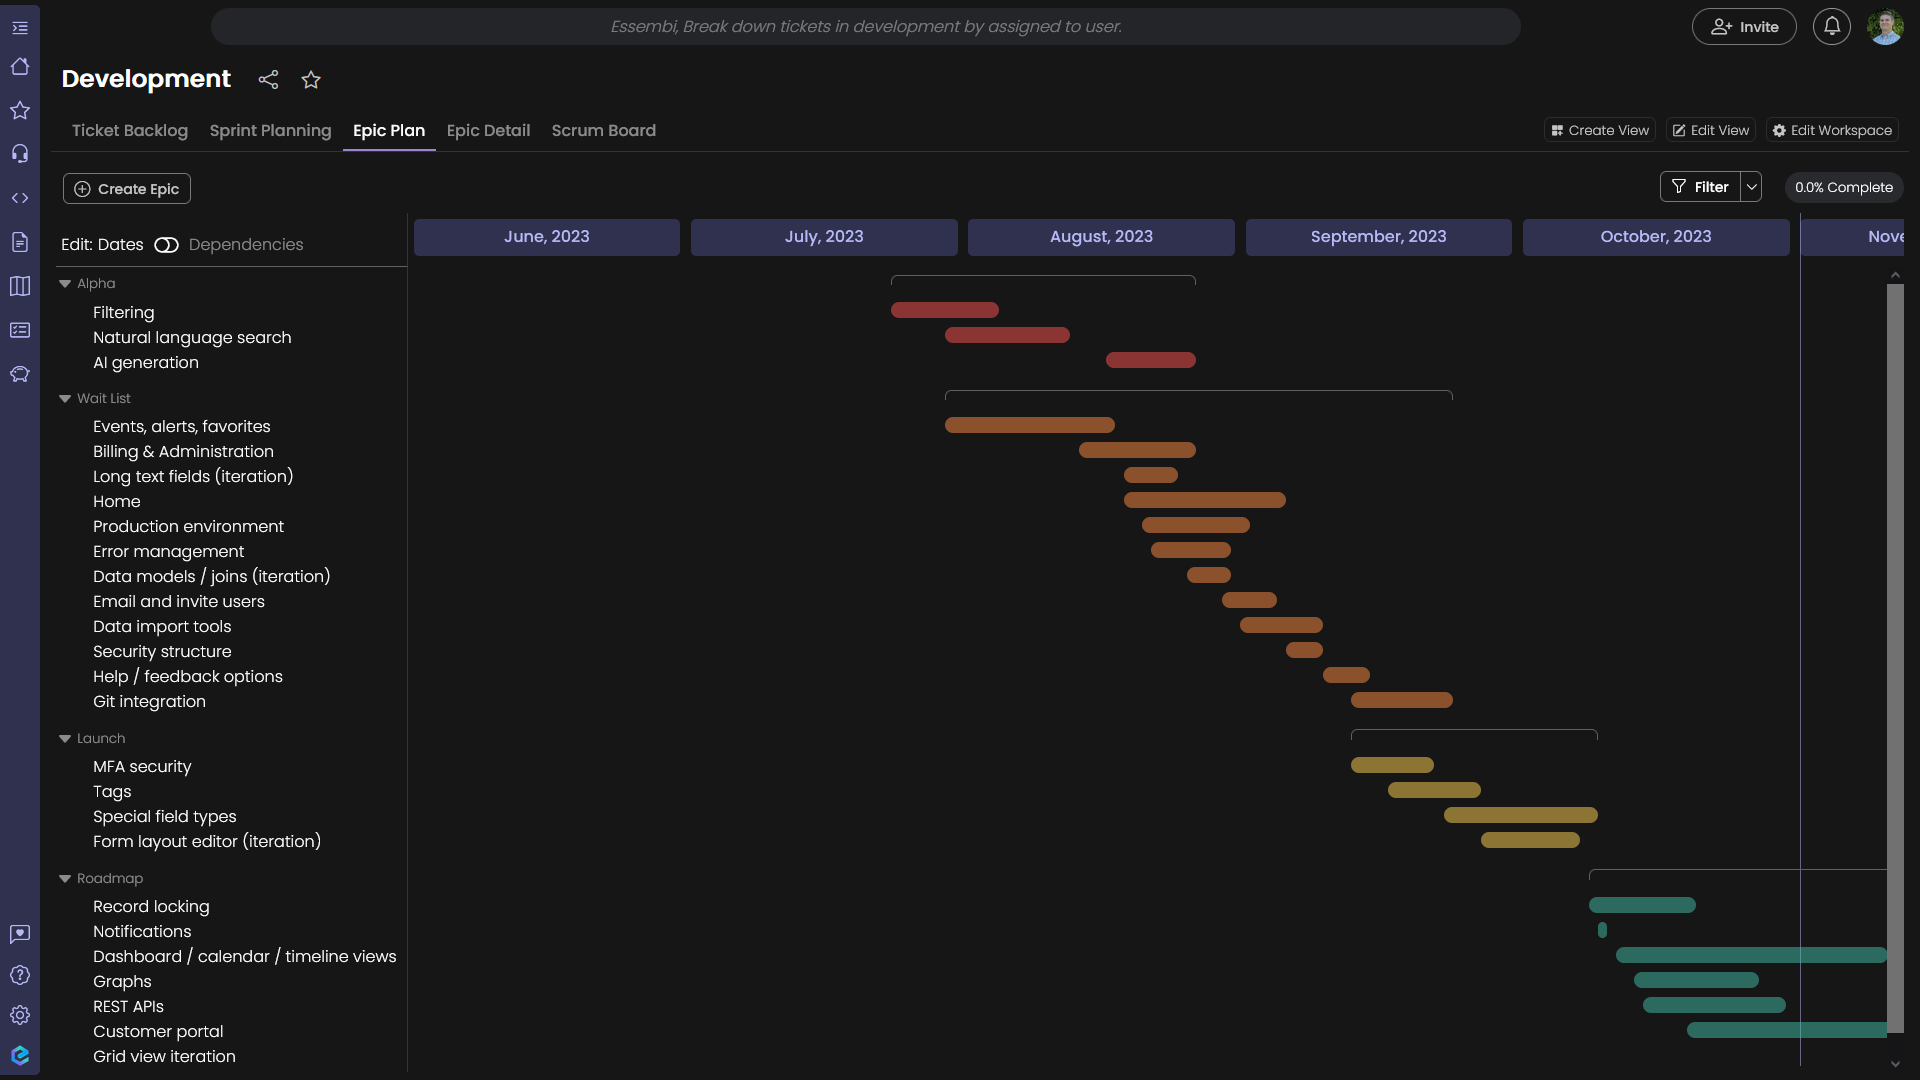Open the help question mark icon
This screenshot has height=1080, width=1920.
(20, 975)
